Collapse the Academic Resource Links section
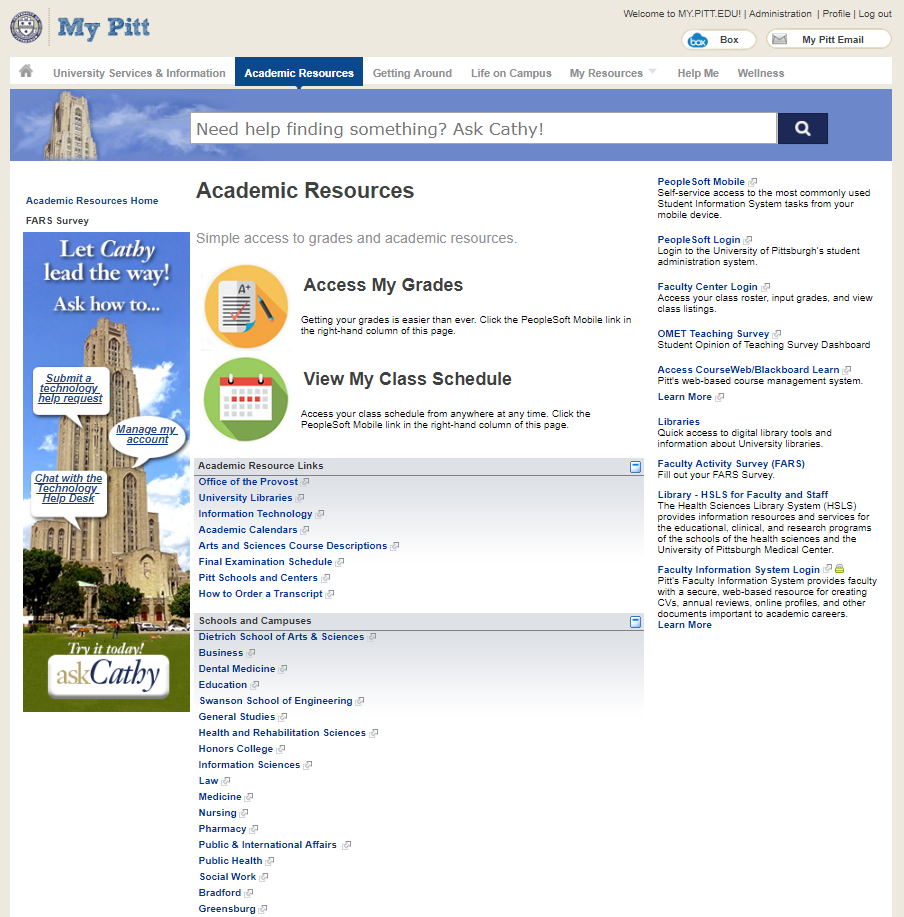904x917 pixels. pos(635,467)
